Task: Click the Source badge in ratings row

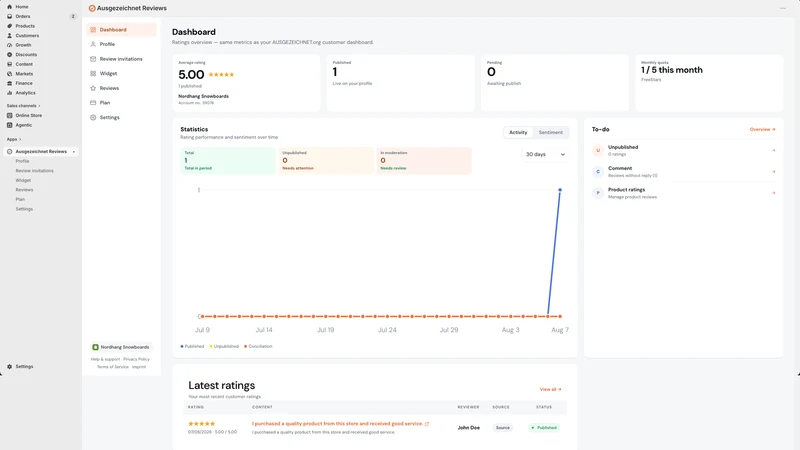Action: coord(503,428)
